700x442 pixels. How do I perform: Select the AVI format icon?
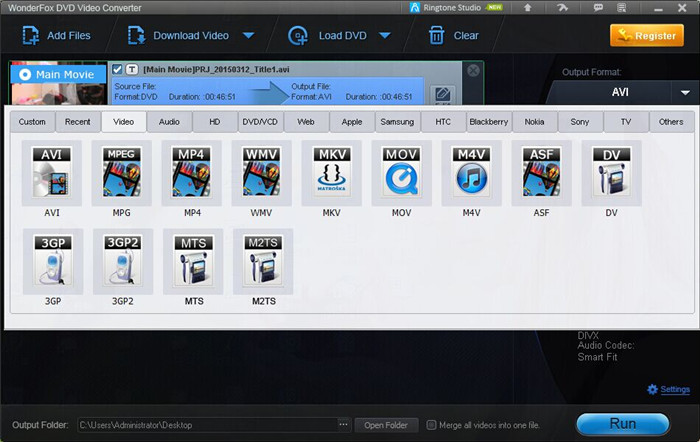coord(52,173)
